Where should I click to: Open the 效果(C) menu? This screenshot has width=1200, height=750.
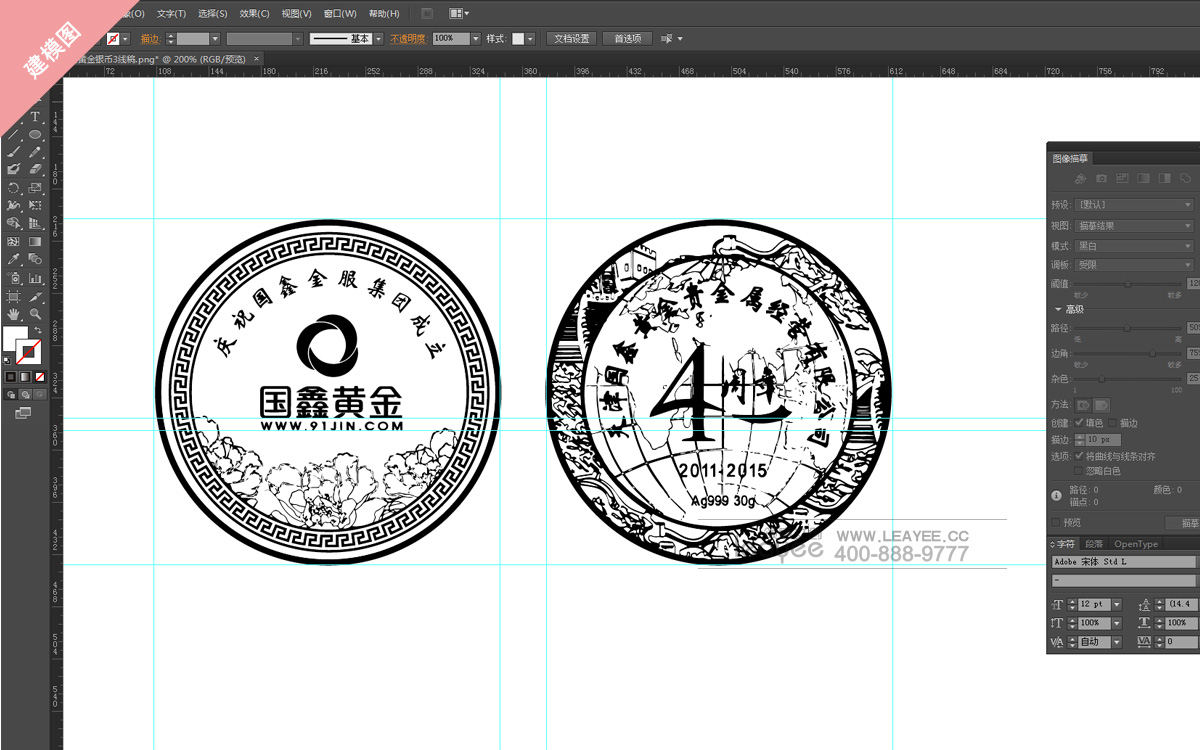coord(254,14)
